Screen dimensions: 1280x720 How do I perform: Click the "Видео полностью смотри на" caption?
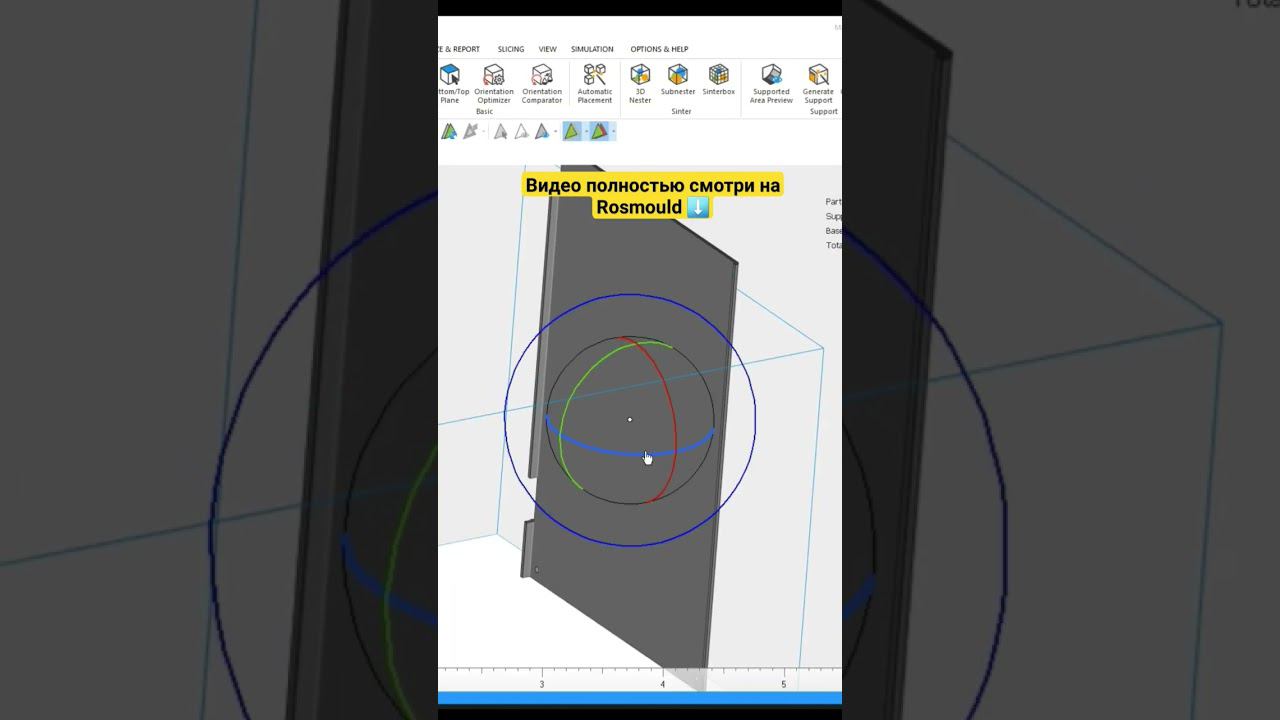[x=653, y=186]
